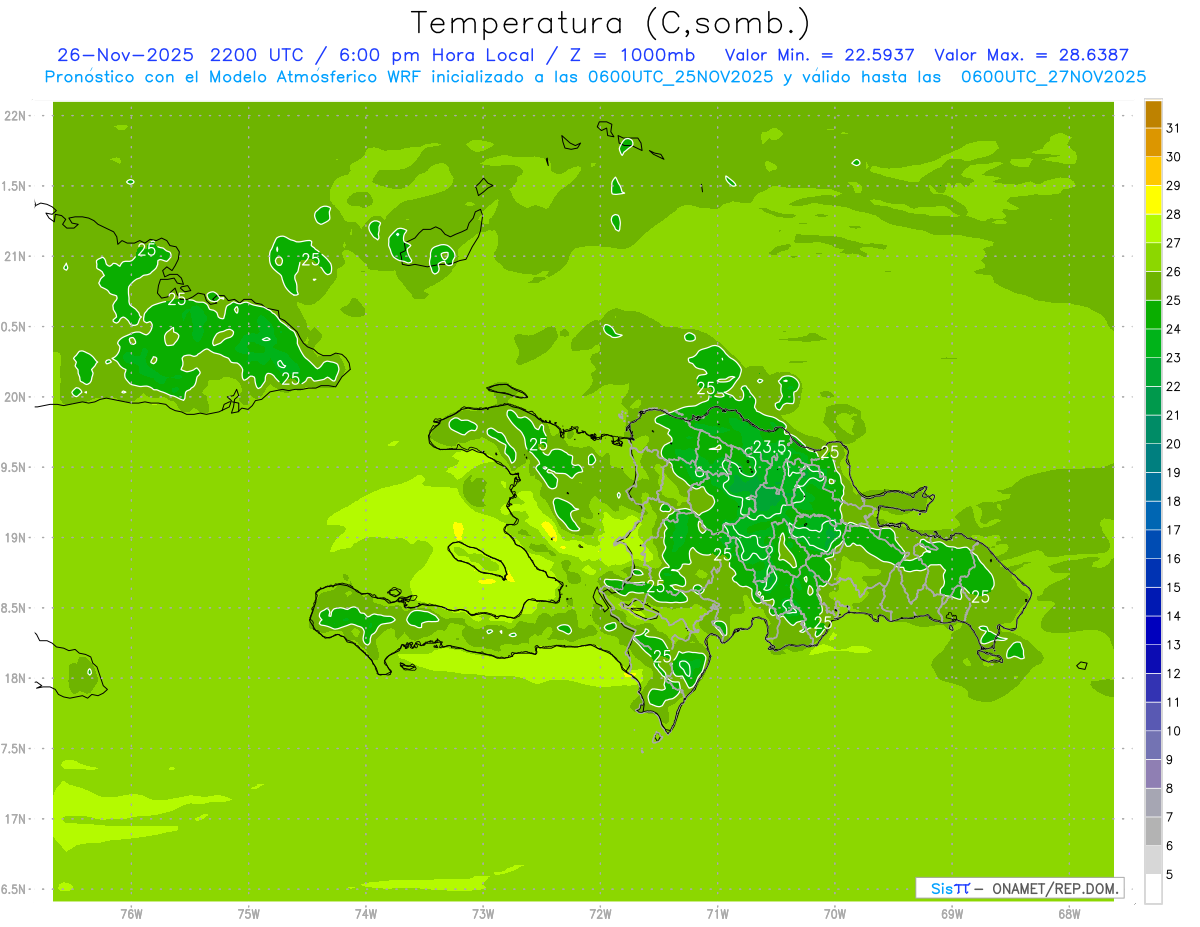Click legend value '12'
This screenshot has width=1200, height=927.
[1173, 674]
